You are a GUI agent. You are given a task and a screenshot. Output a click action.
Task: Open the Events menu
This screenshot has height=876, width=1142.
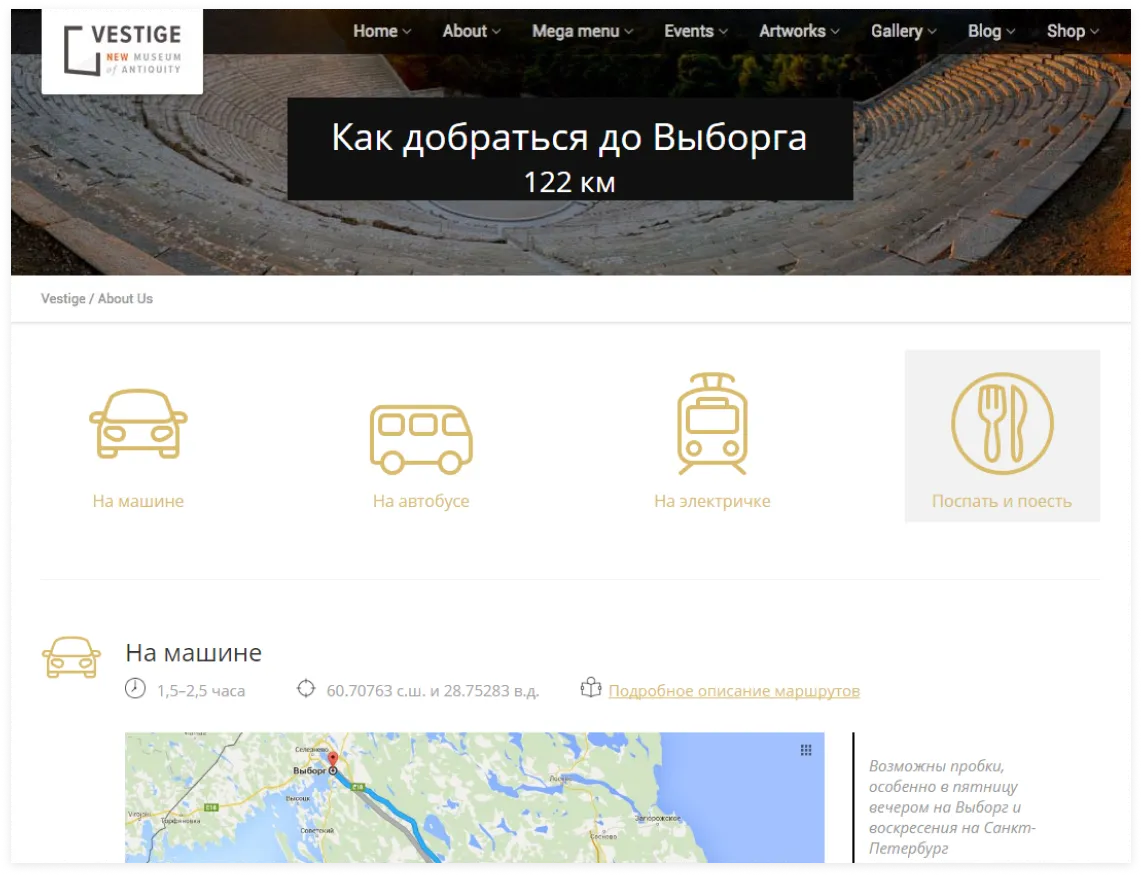click(696, 31)
